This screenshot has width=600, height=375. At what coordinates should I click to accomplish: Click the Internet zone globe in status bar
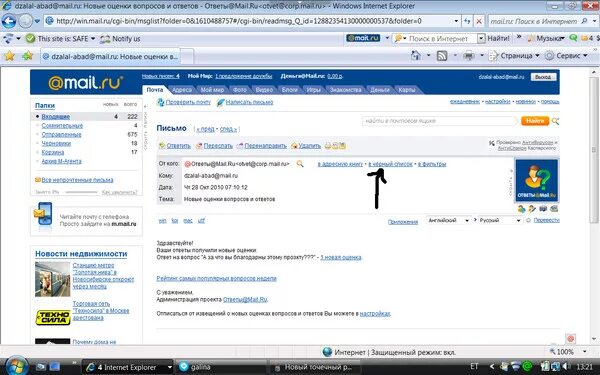327,352
